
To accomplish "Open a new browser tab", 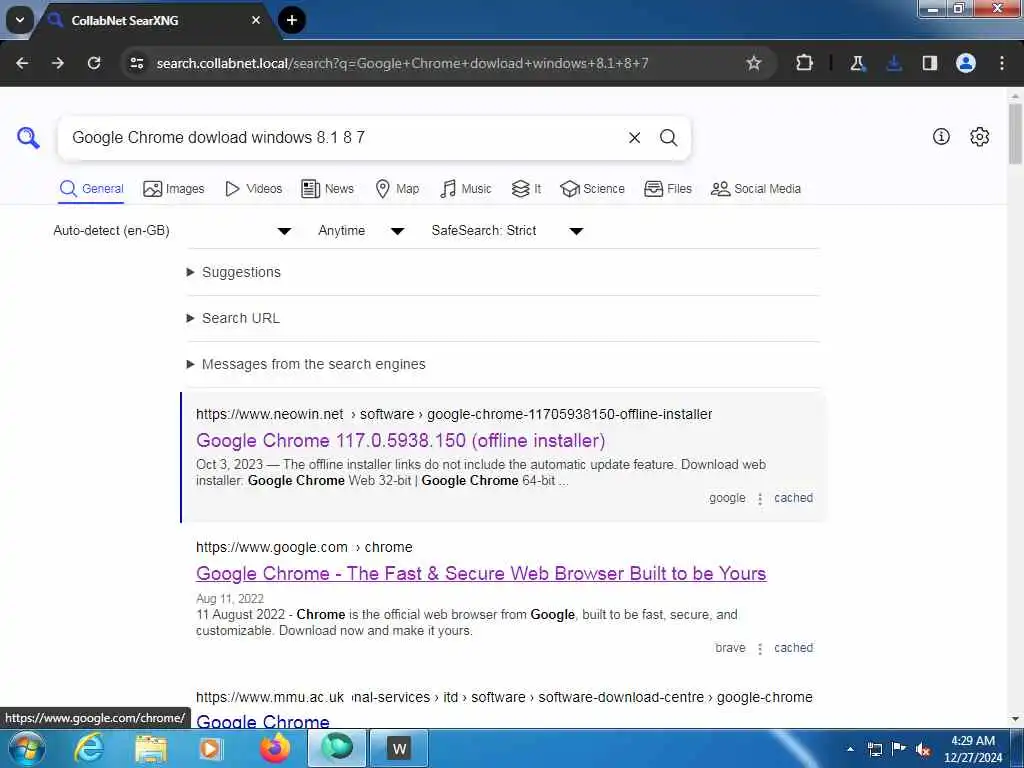I will pyautogui.click(x=292, y=20).
